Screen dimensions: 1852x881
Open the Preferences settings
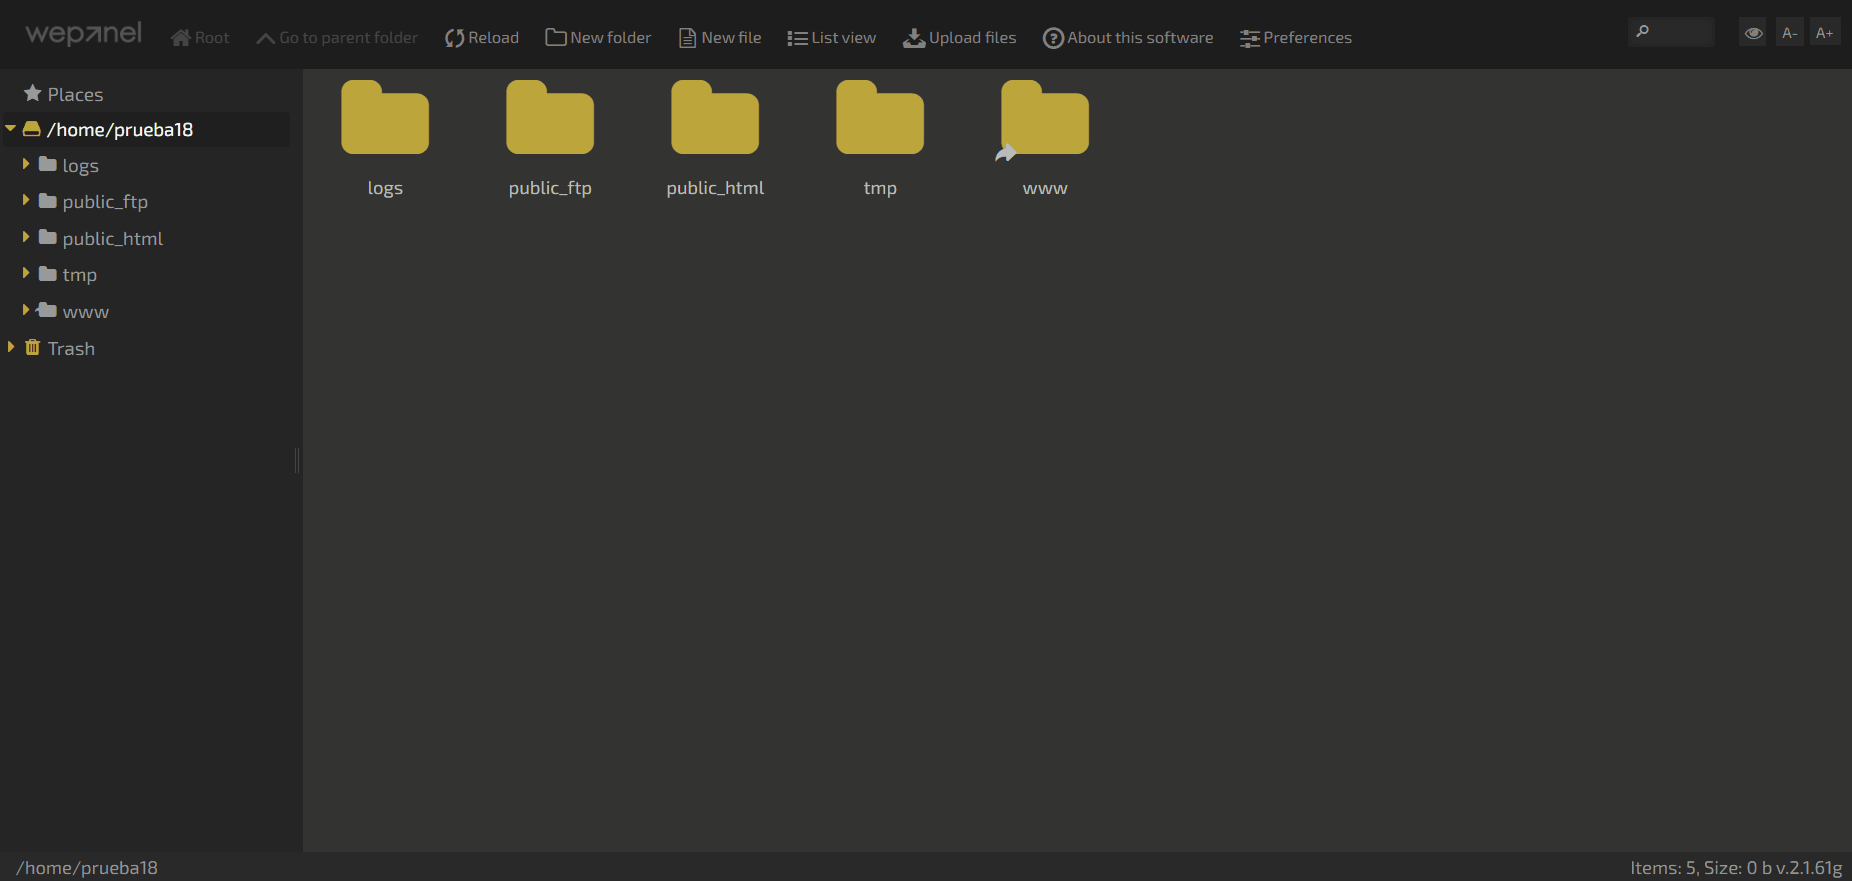click(x=1295, y=38)
